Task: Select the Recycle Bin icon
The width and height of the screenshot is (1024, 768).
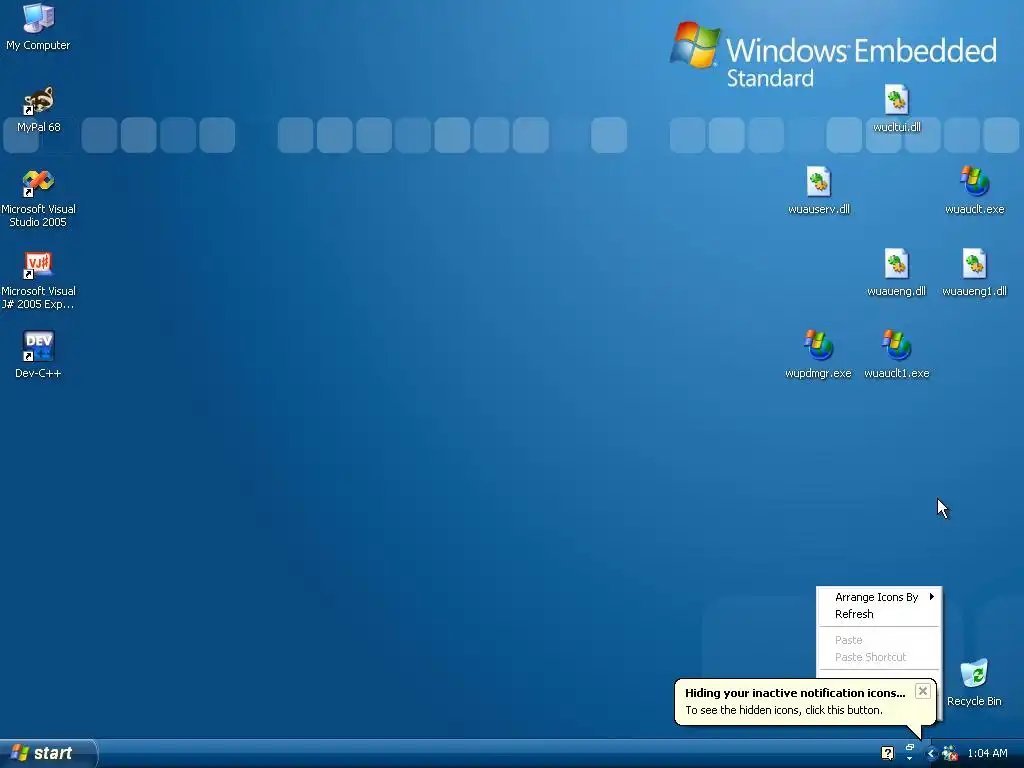Action: [974, 683]
